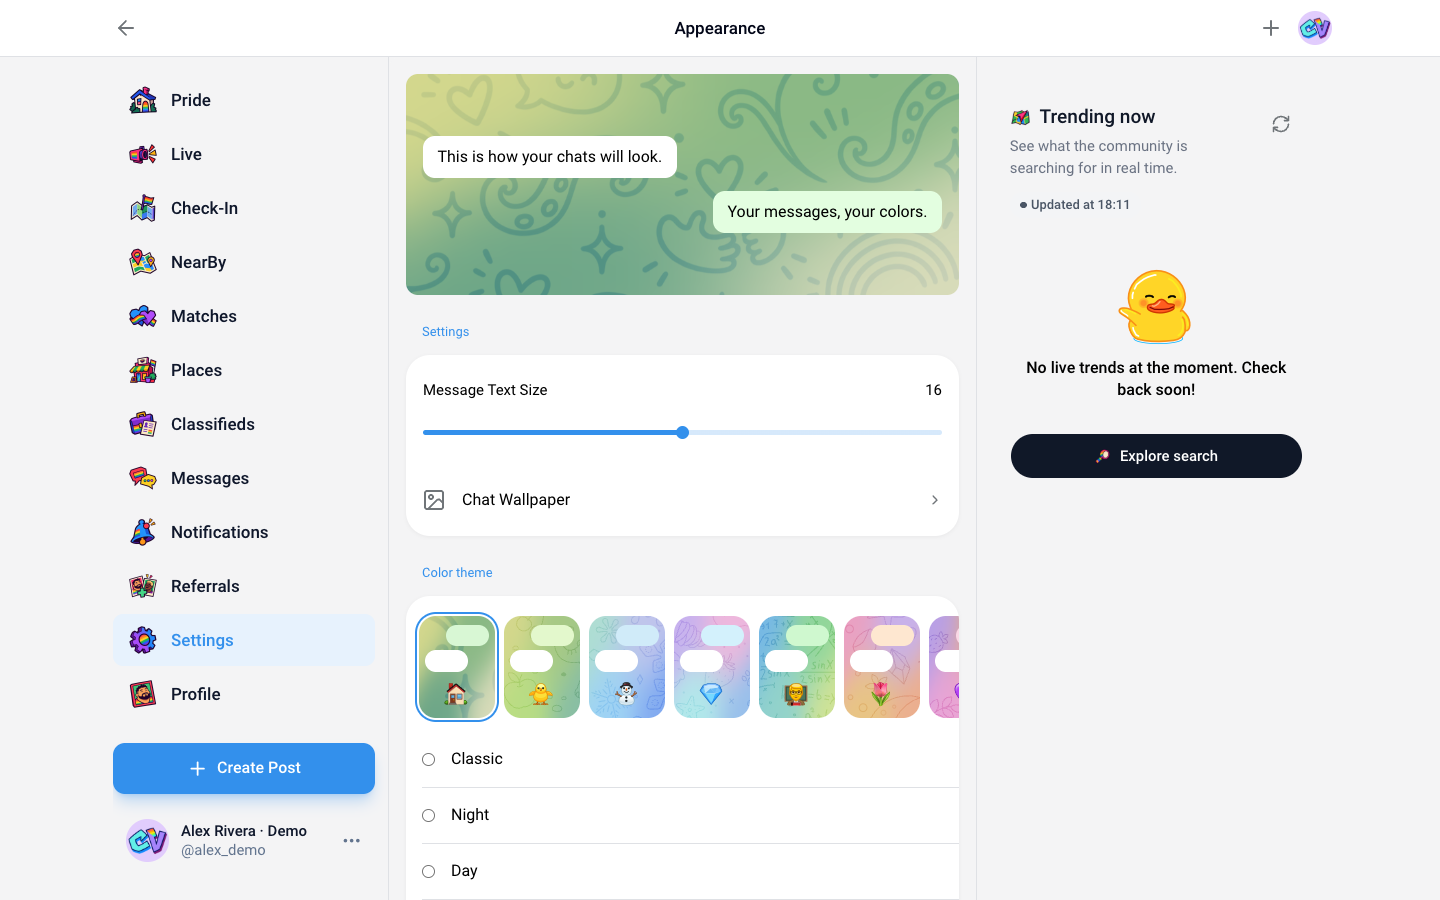Select the green house color theme

pos(457,667)
